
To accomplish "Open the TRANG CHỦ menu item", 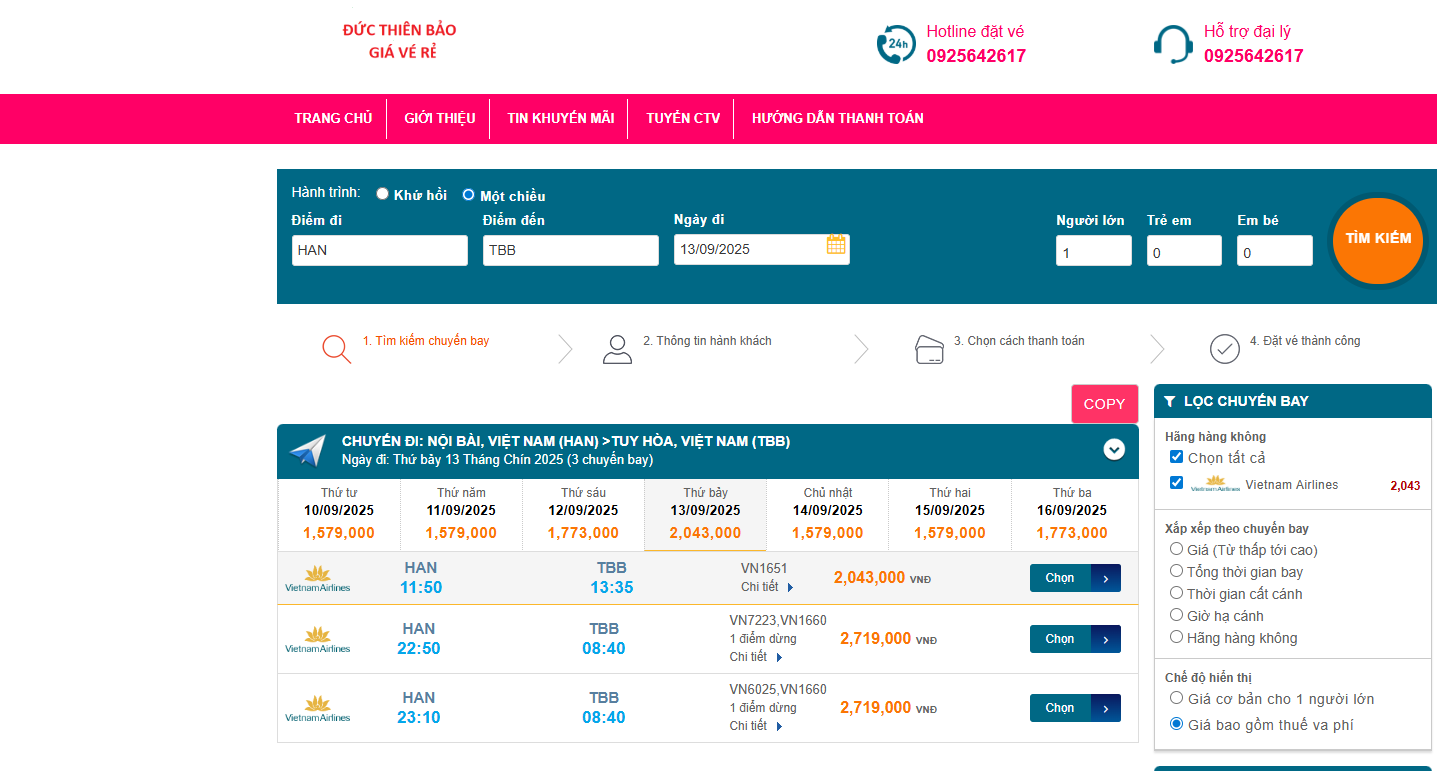I will 333,118.
